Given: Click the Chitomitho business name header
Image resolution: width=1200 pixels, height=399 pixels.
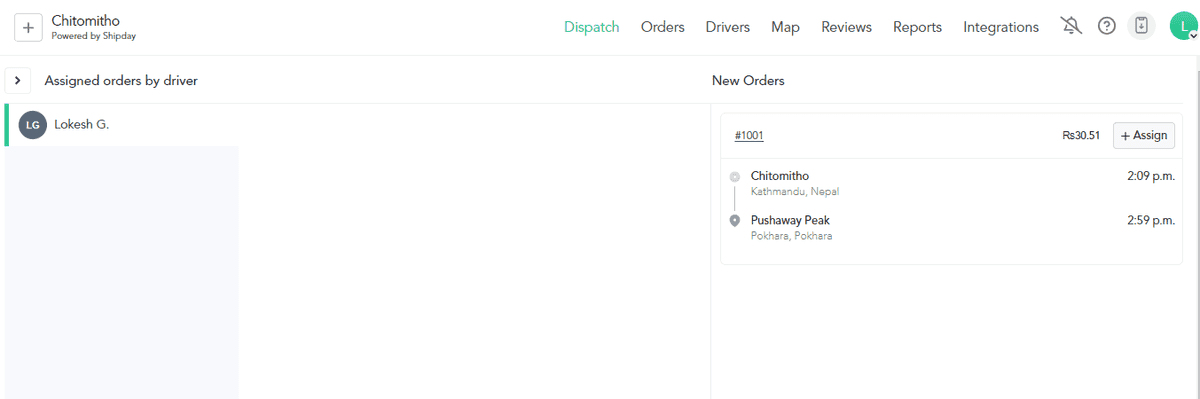Looking at the screenshot, I should pos(86,20).
